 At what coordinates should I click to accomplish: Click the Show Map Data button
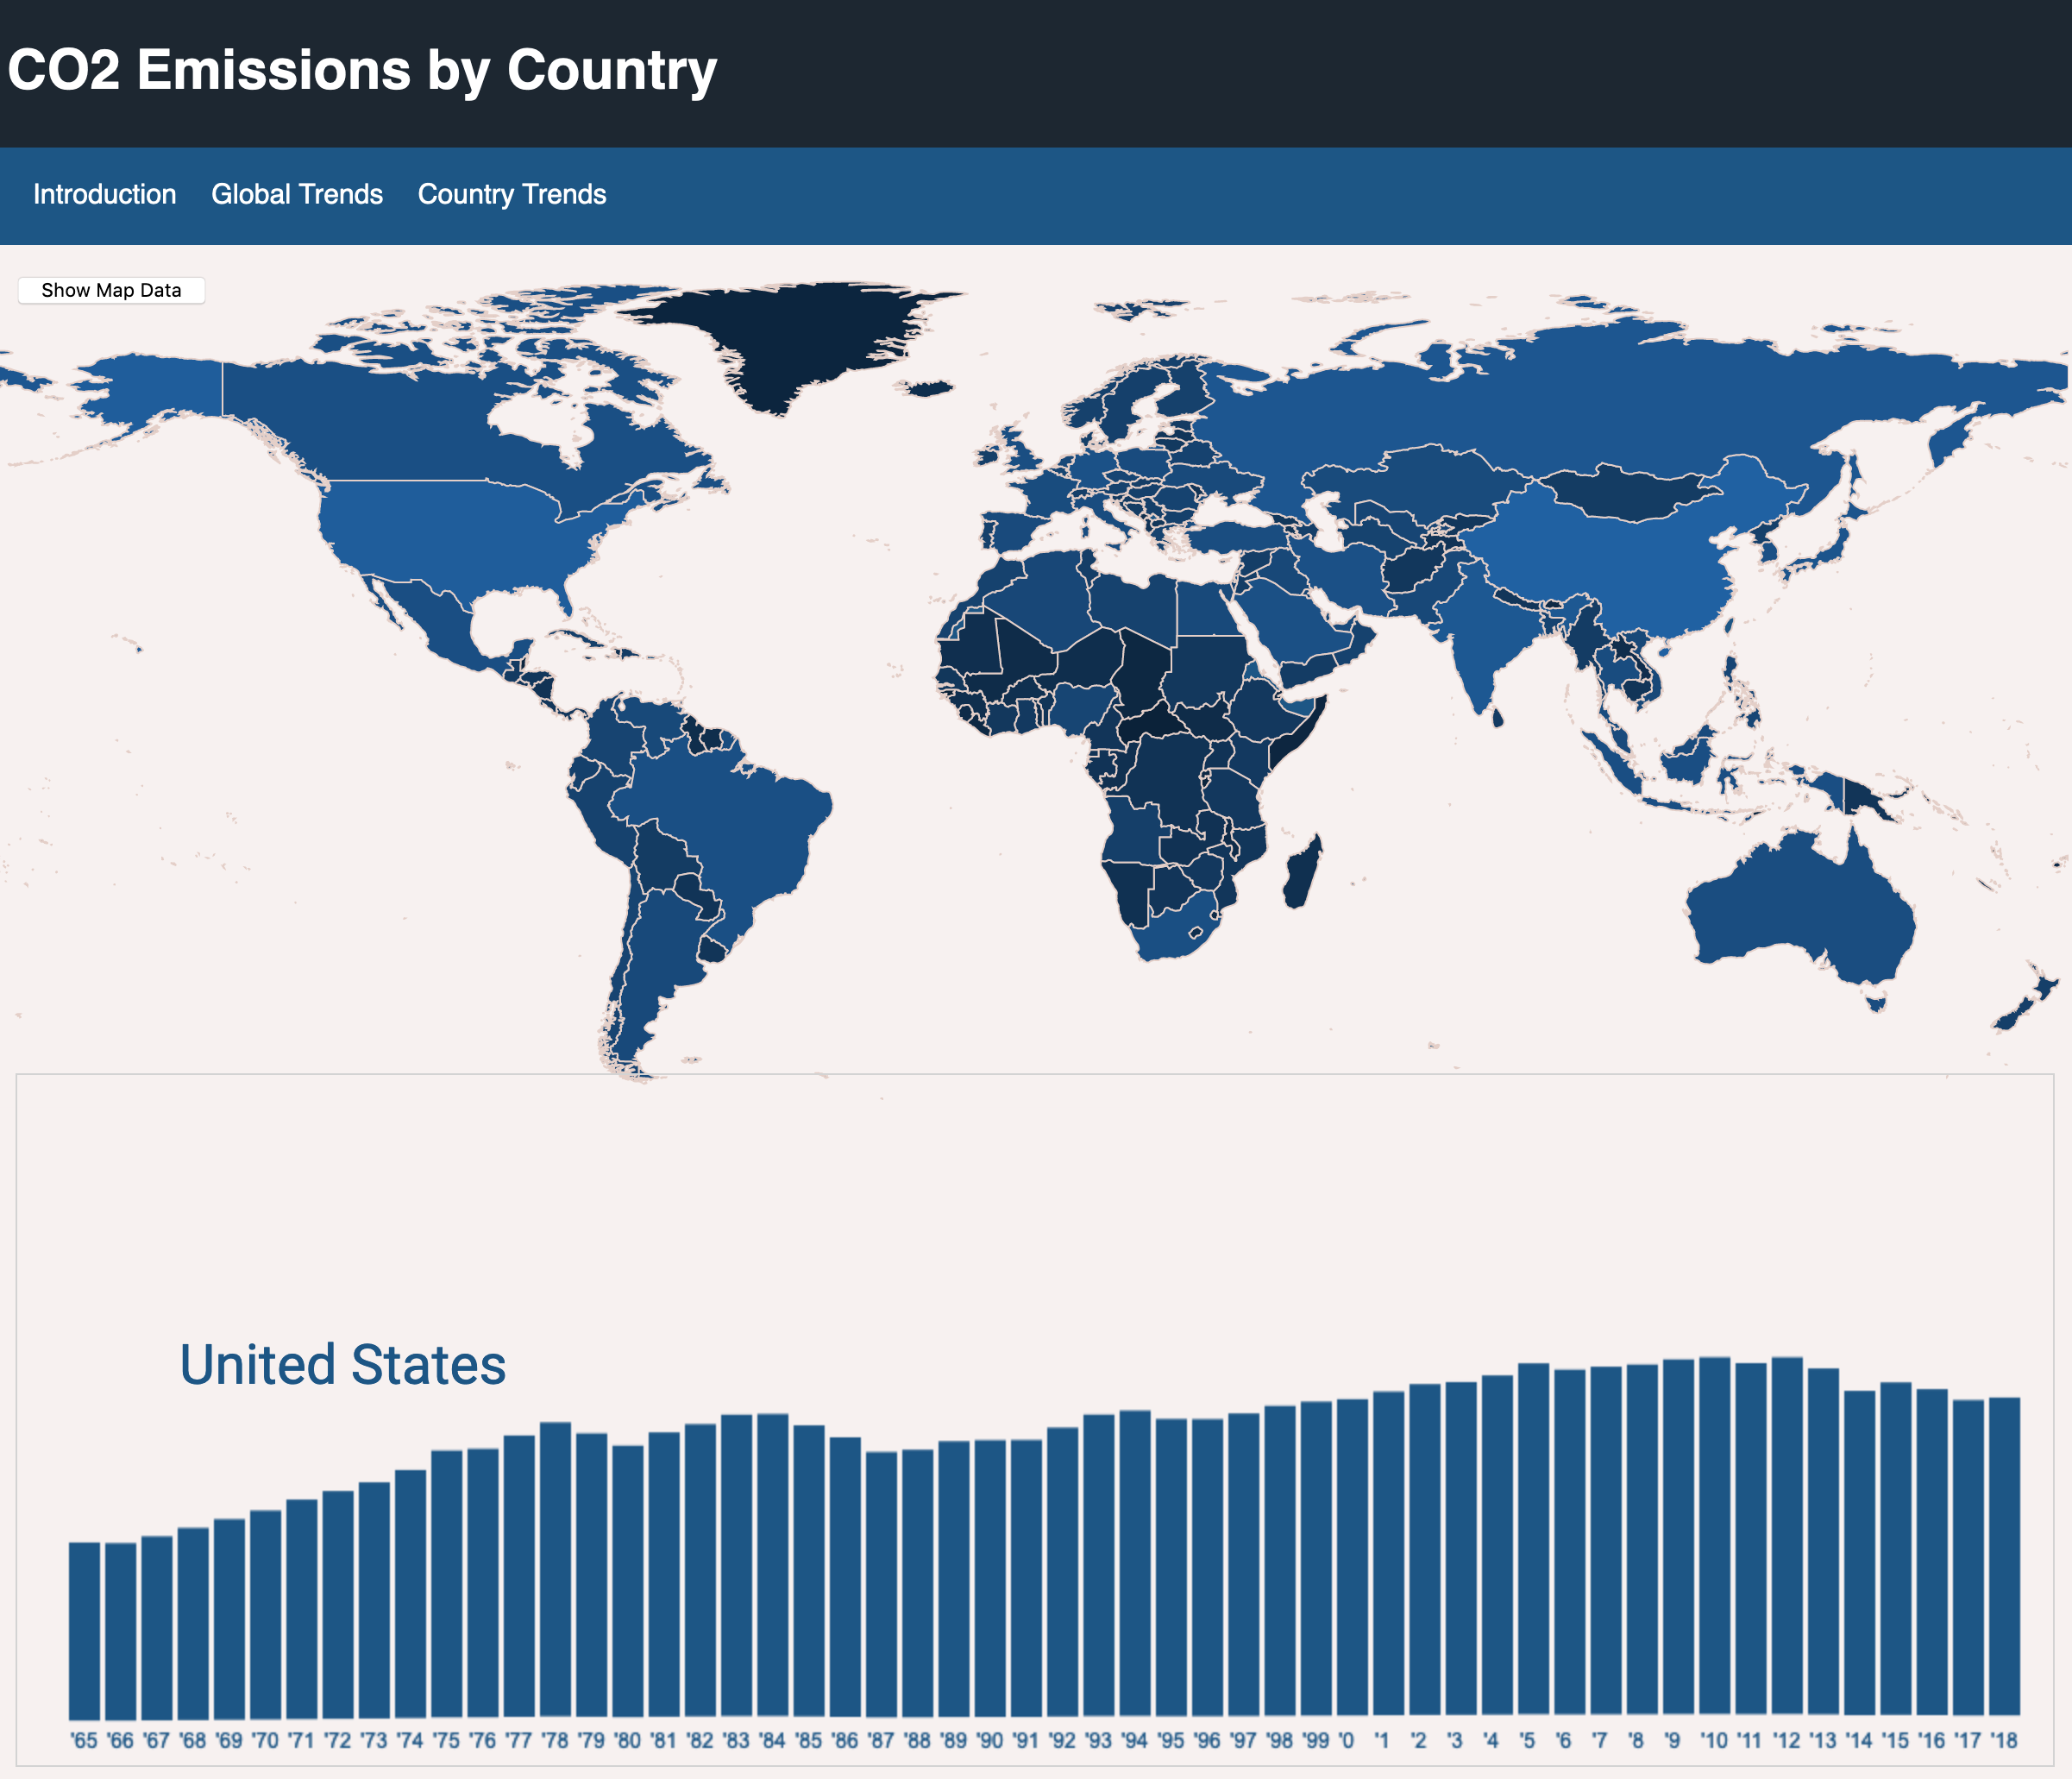coord(111,290)
